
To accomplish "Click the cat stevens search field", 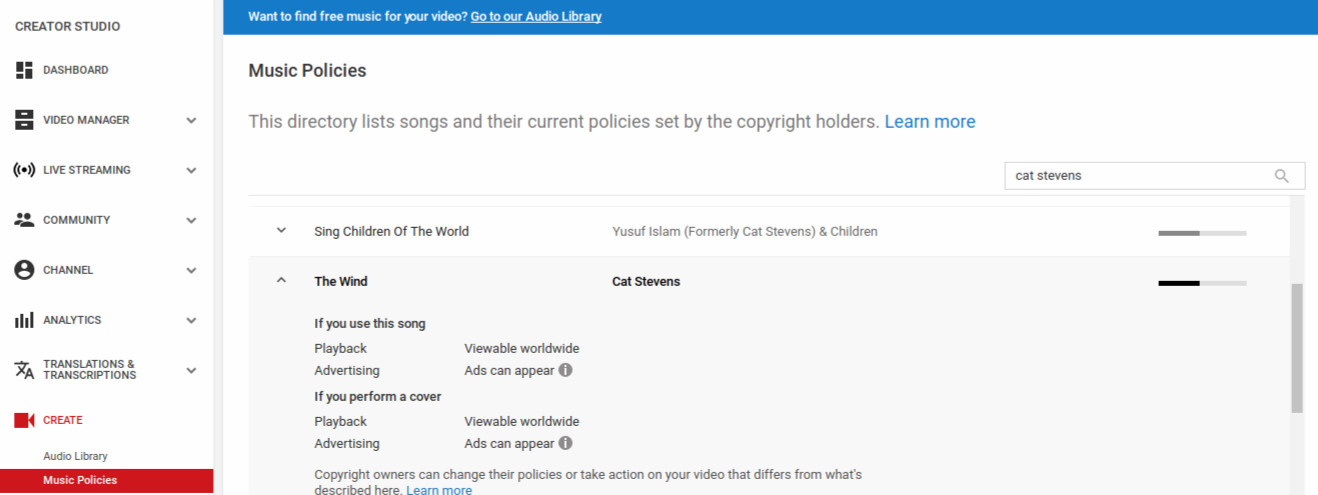I will point(1138,176).
